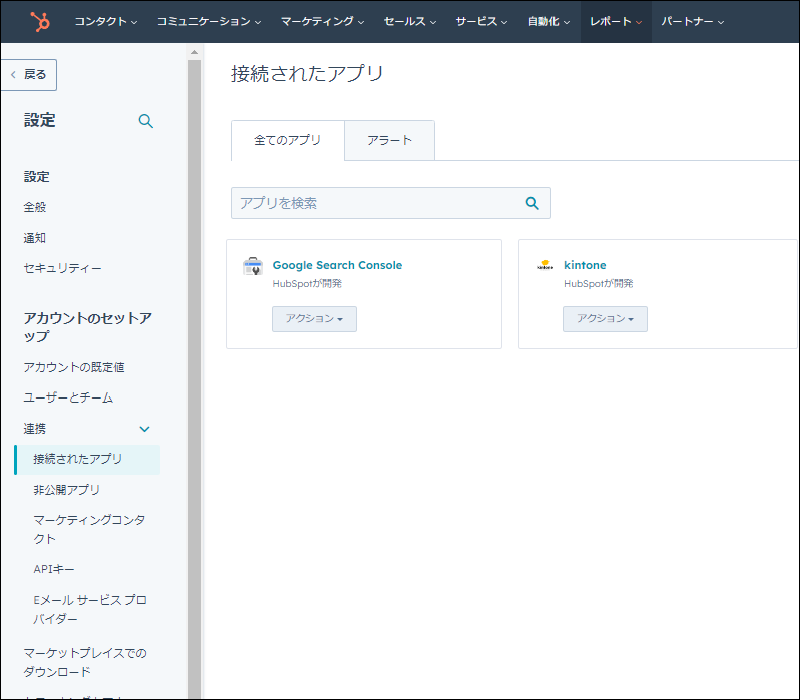Click HubSpotが開発 text under kintone
This screenshot has width=800, height=700.
[598, 284]
